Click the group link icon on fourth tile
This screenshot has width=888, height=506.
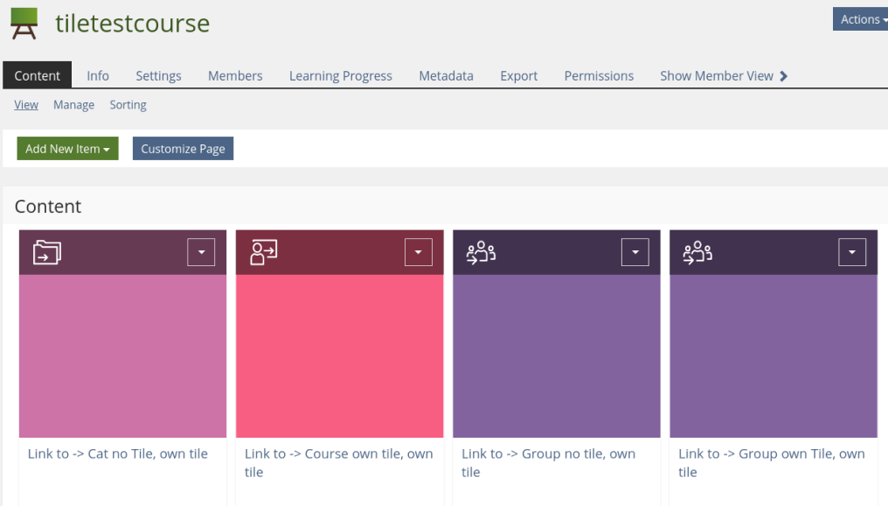coord(698,253)
